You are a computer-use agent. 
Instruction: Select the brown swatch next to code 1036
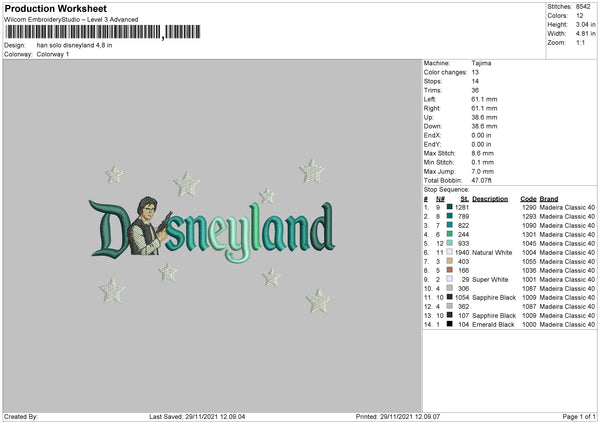point(450,270)
